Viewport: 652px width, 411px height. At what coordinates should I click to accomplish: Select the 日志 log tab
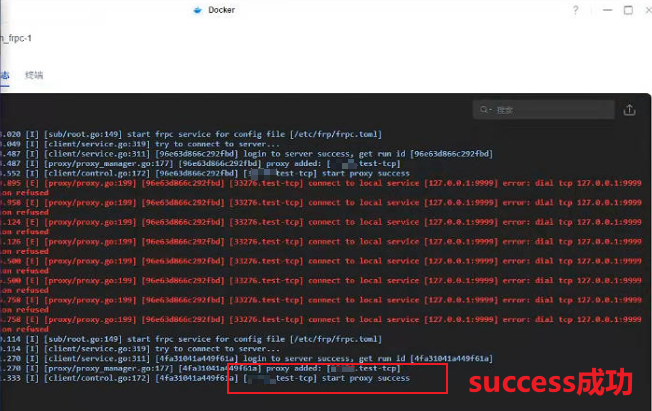(5, 75)
